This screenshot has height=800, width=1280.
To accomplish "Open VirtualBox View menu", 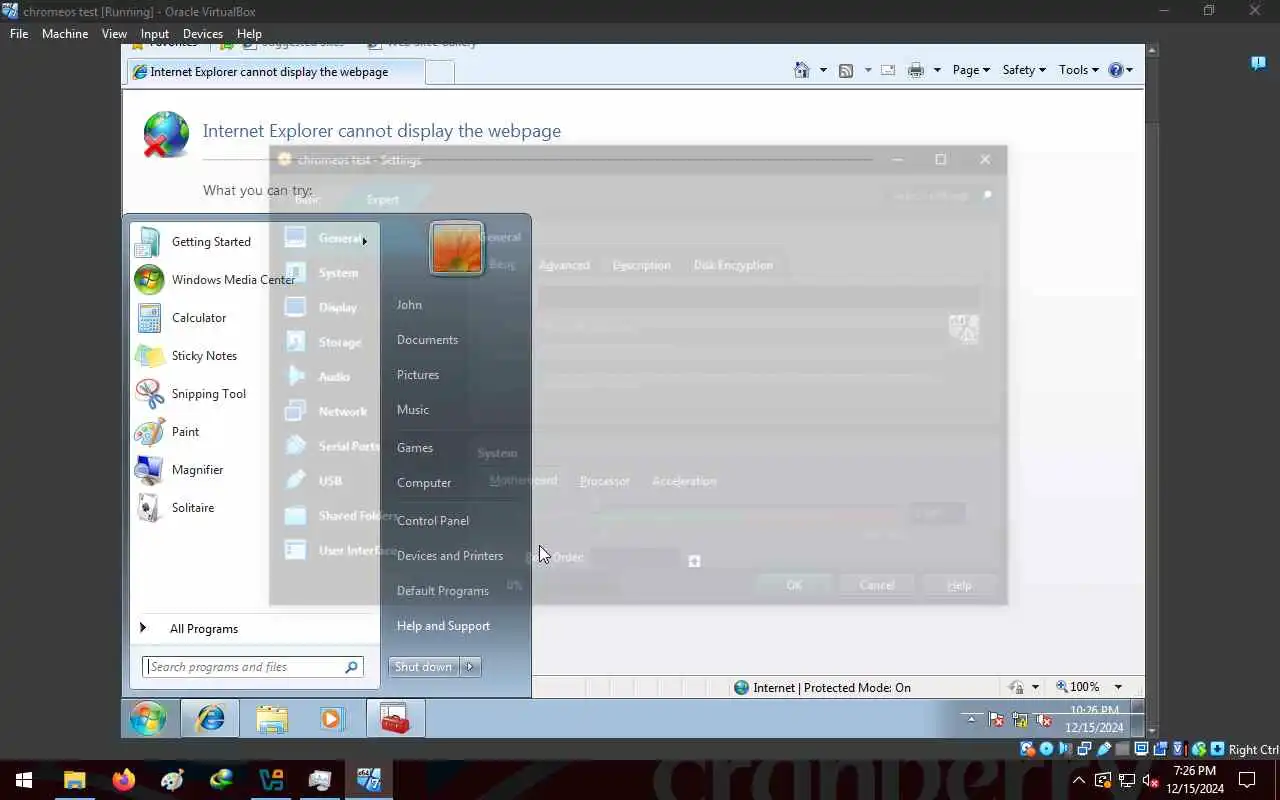I will 114,34.
